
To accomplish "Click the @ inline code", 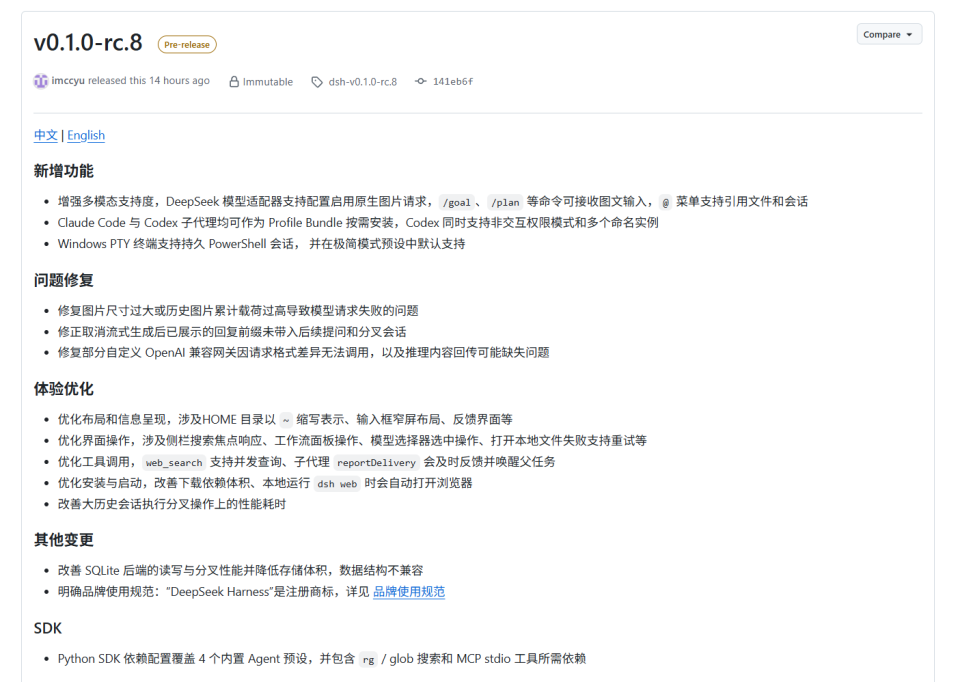I will 666,202.
